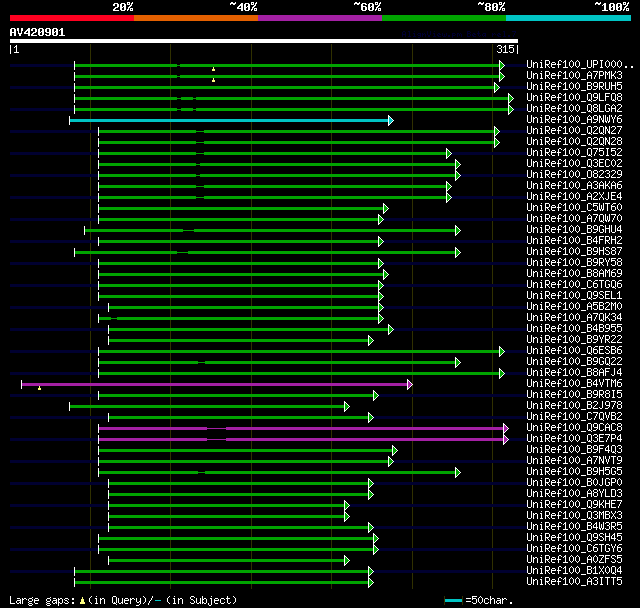Viewport: 640px width, 608px height.
Task: Open the UniRef100_Q8LGA2 hit label
Action: pyautogui.click(x=574, y=109)
